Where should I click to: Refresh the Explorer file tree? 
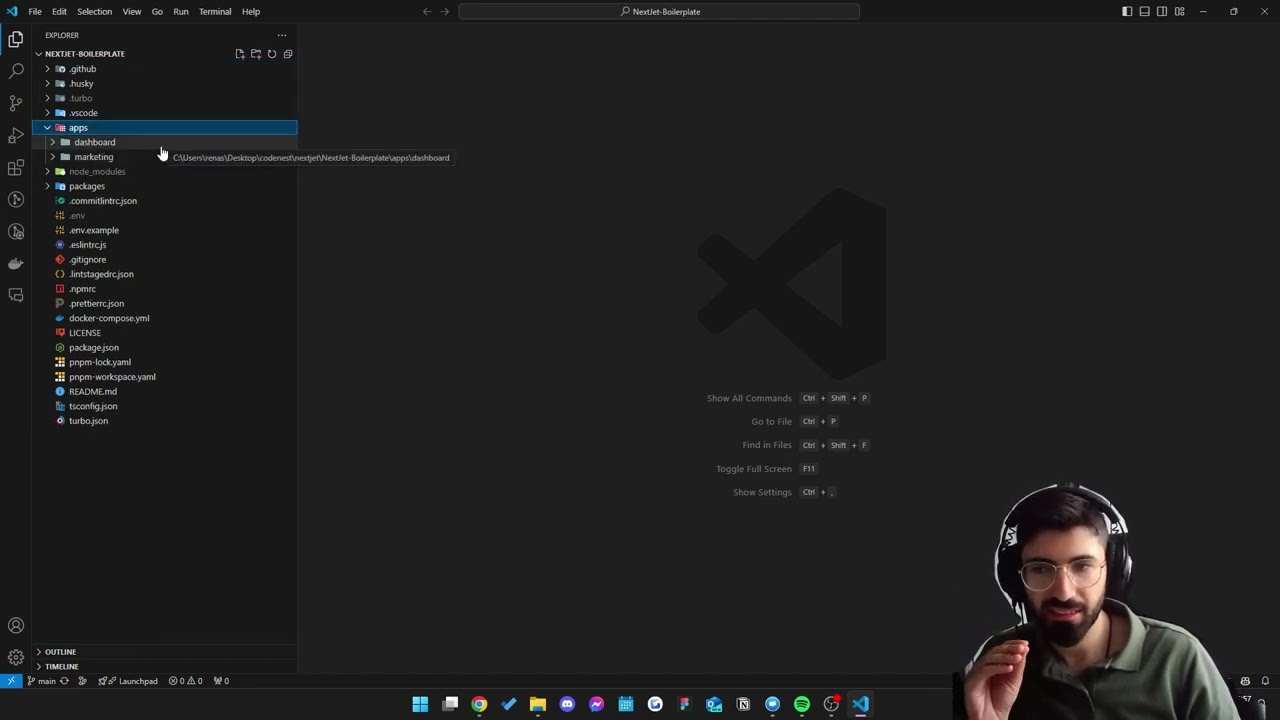(x=272, y=54)
